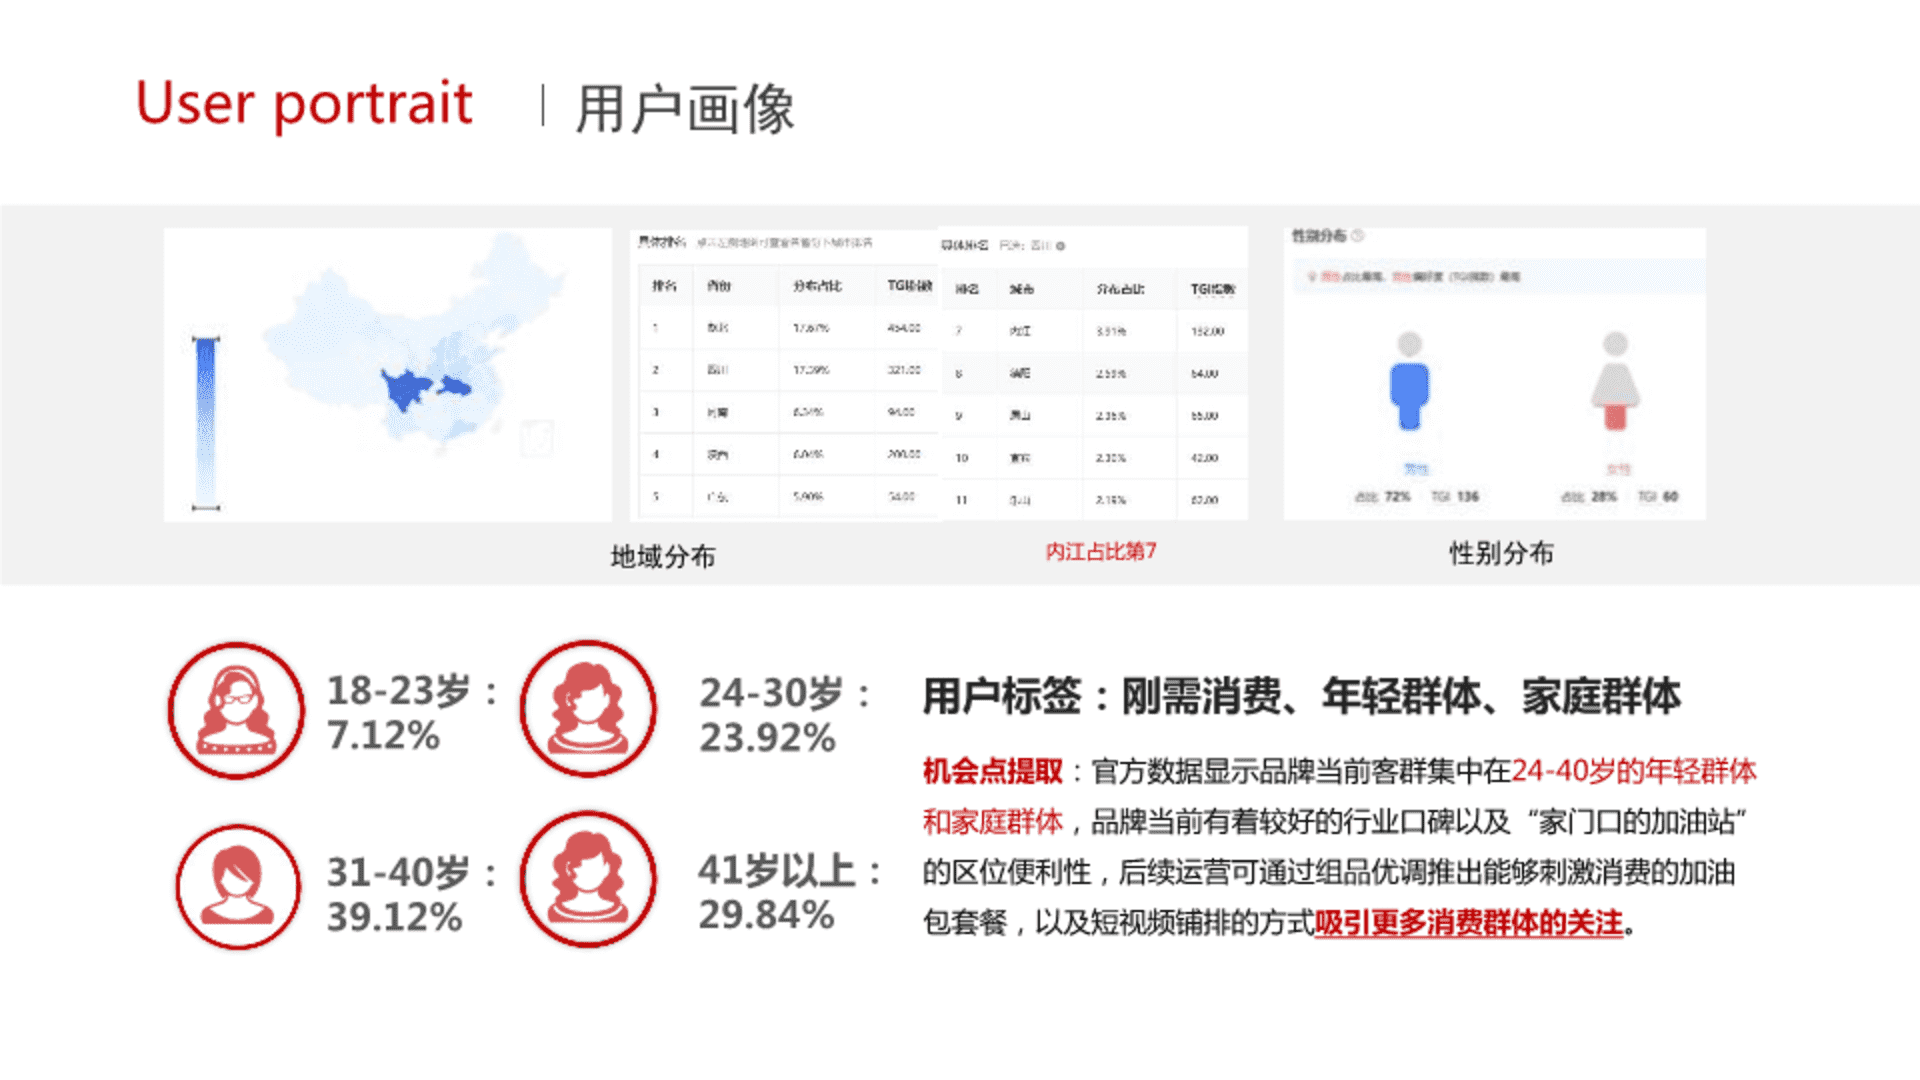Click the grey-and-red female figure icon
The image size is (1920, 1080).
(1615, 381)
